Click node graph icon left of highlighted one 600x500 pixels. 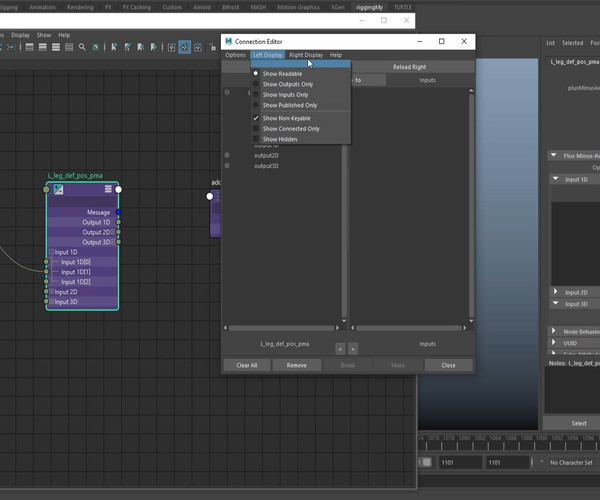(171, 47)
